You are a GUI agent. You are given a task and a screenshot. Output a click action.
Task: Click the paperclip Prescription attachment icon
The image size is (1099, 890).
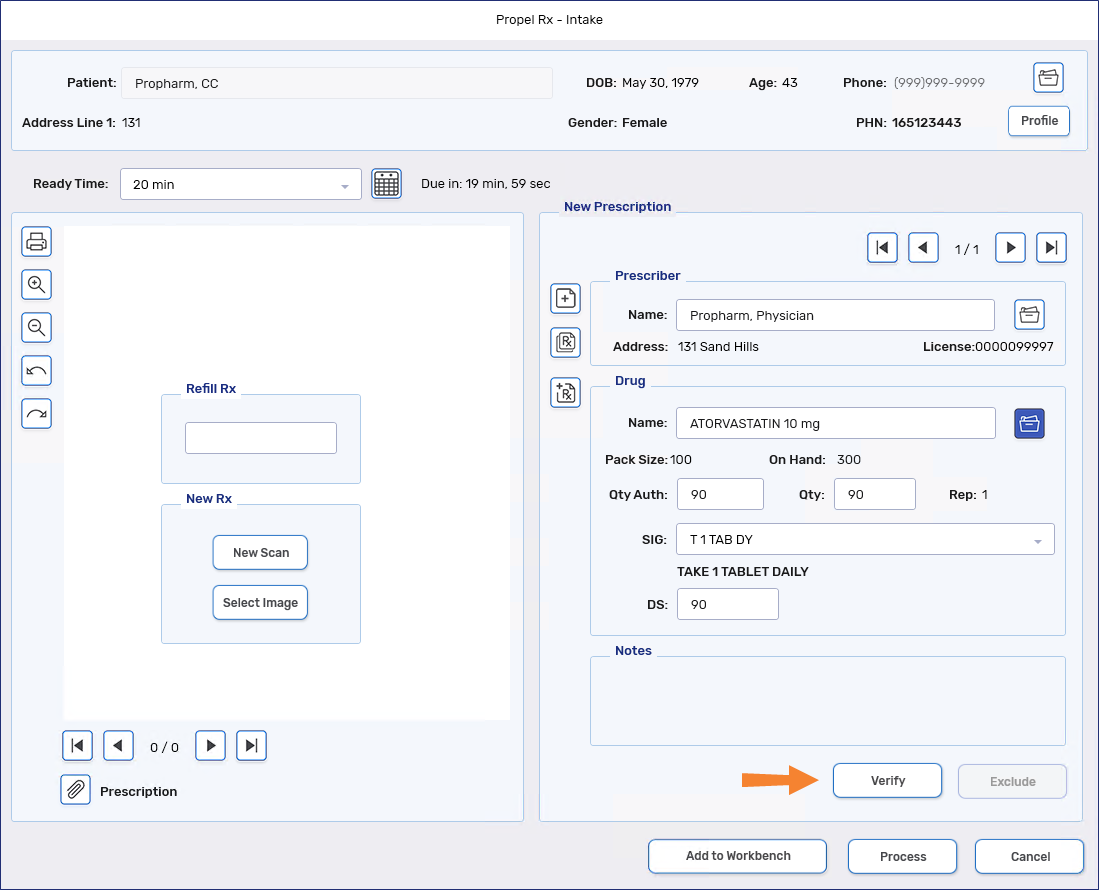click(75, 790)
